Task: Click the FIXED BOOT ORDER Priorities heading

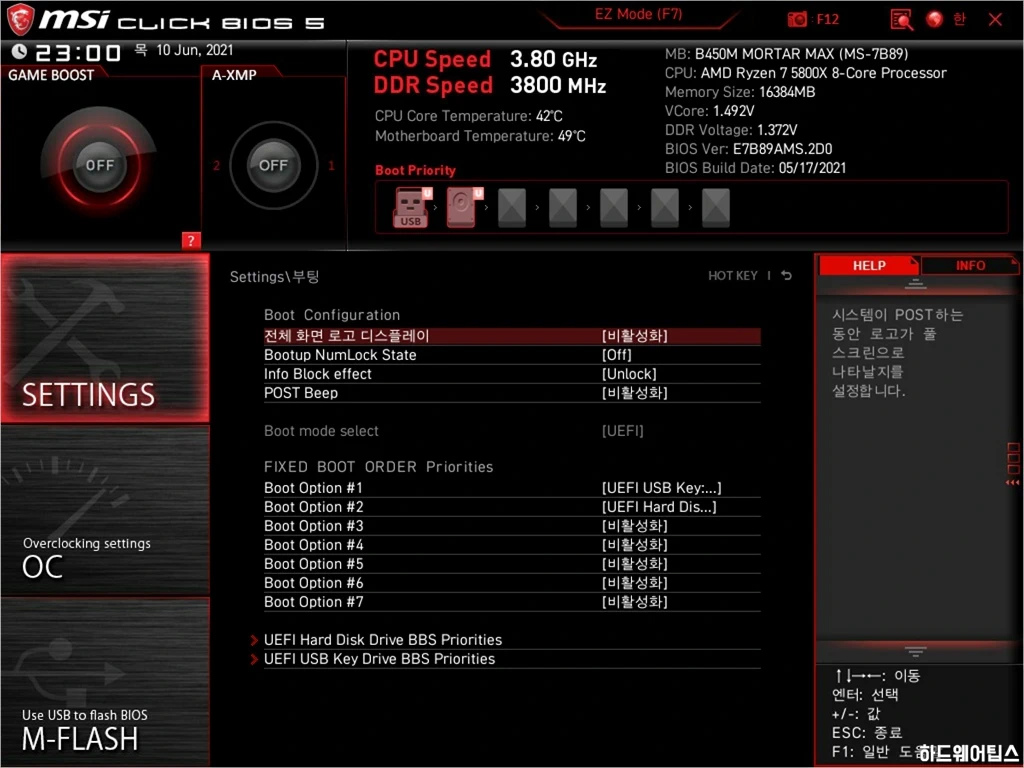Action: (x=378, y=467)
